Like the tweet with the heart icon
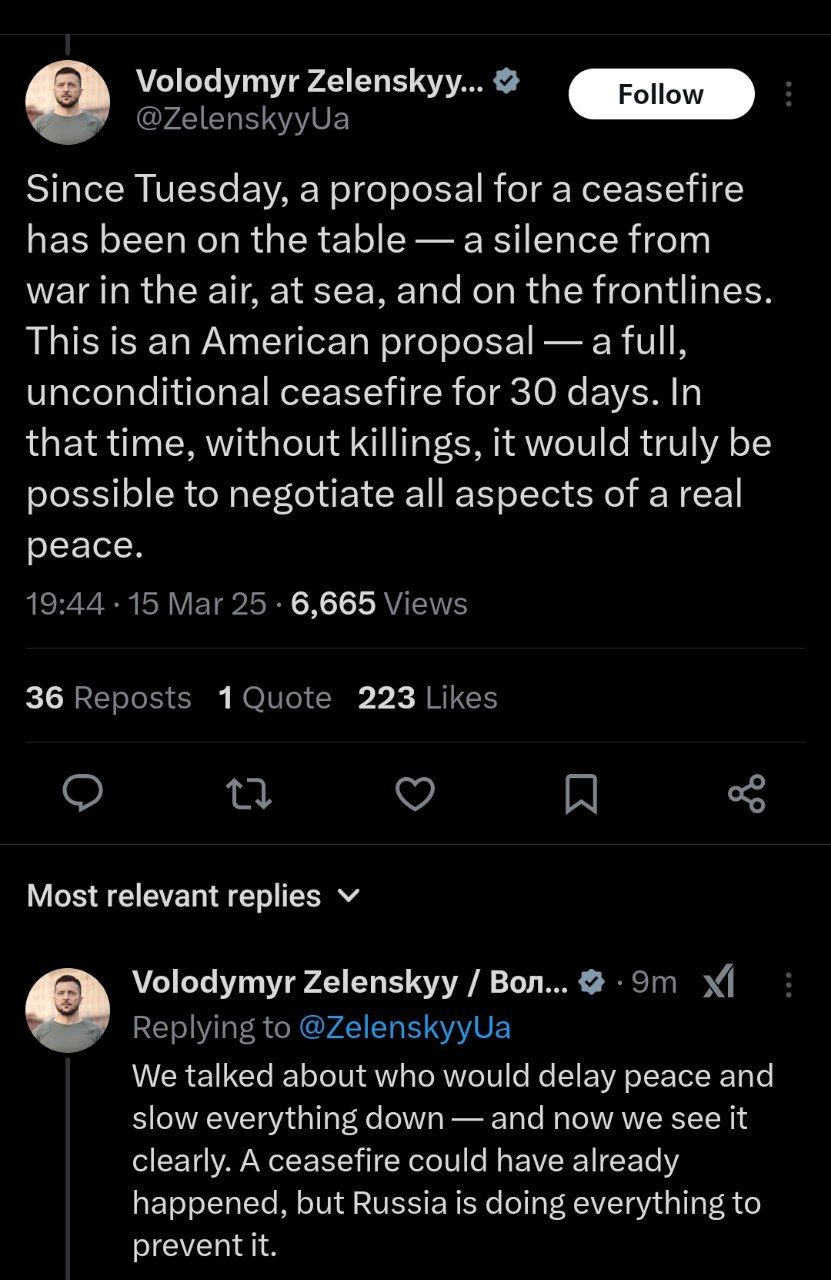831x1280 pixels. [x=415, y=794]
